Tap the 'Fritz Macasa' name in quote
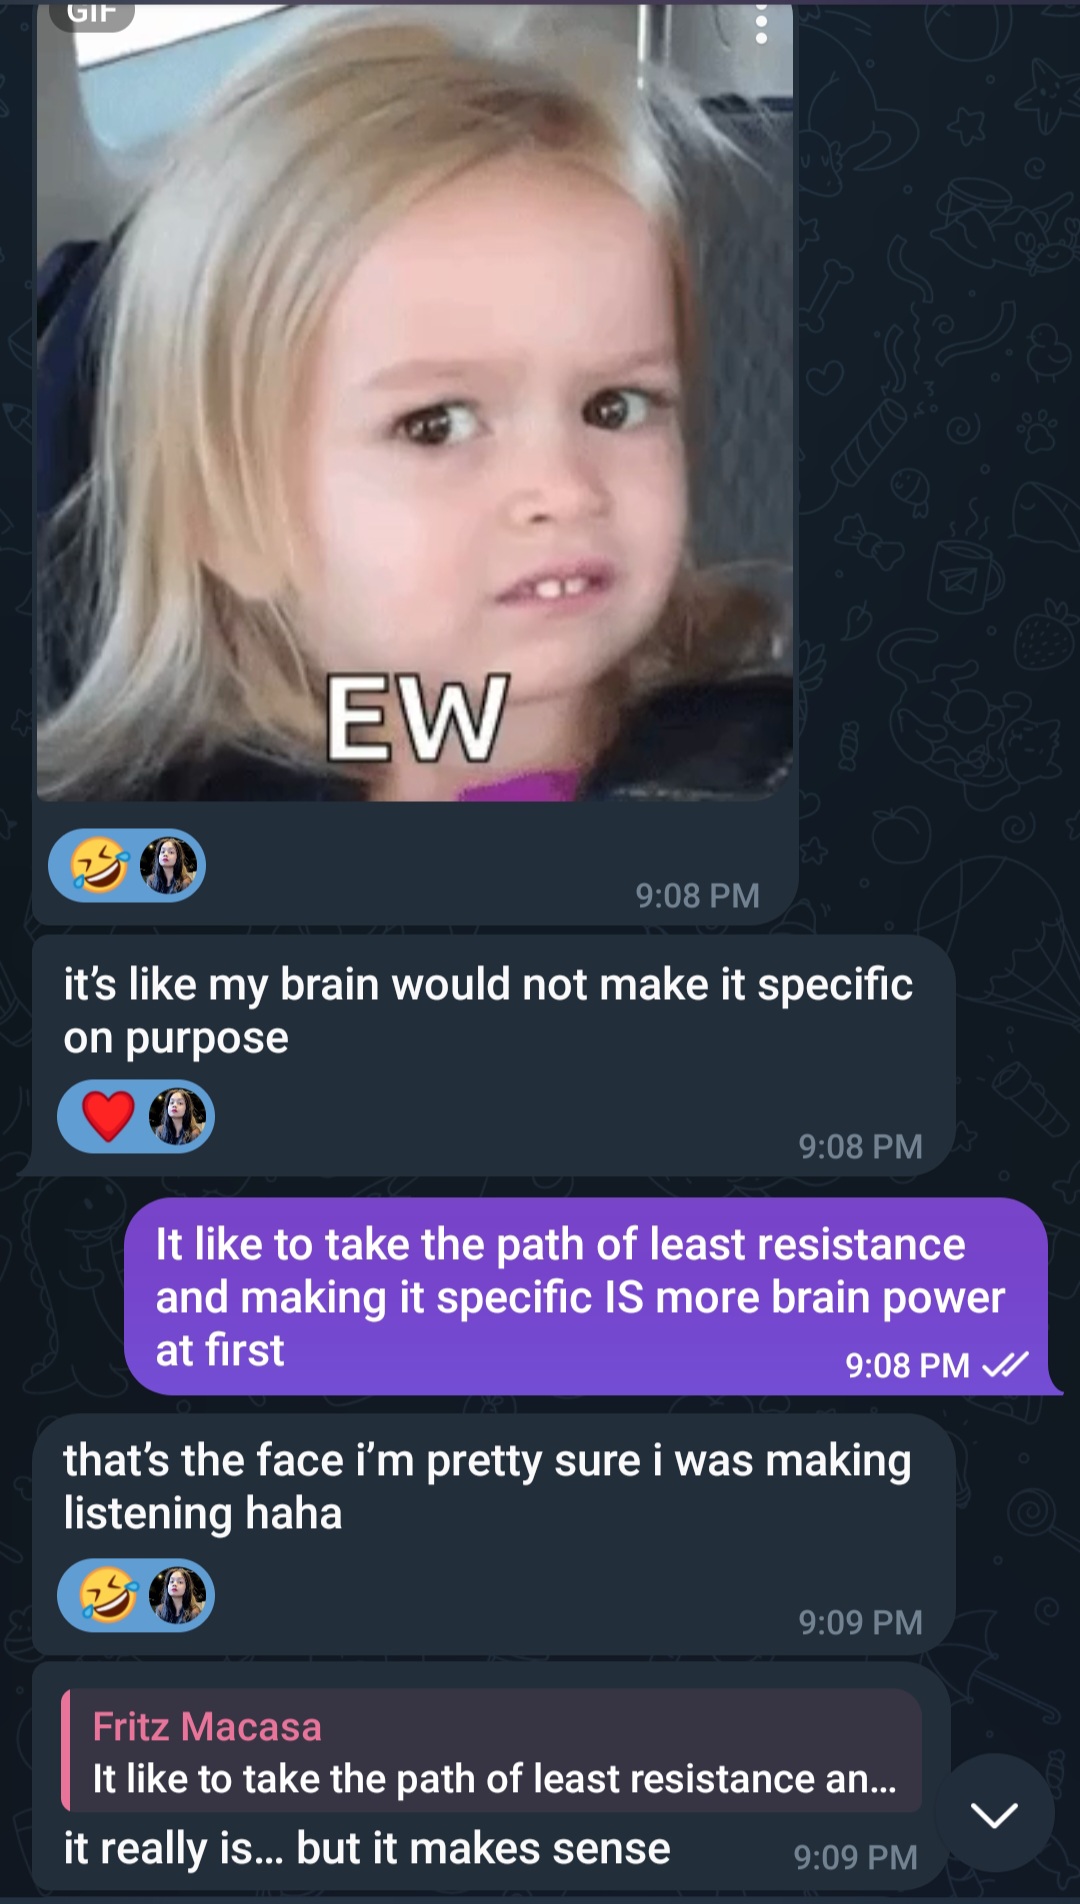 207,1726
